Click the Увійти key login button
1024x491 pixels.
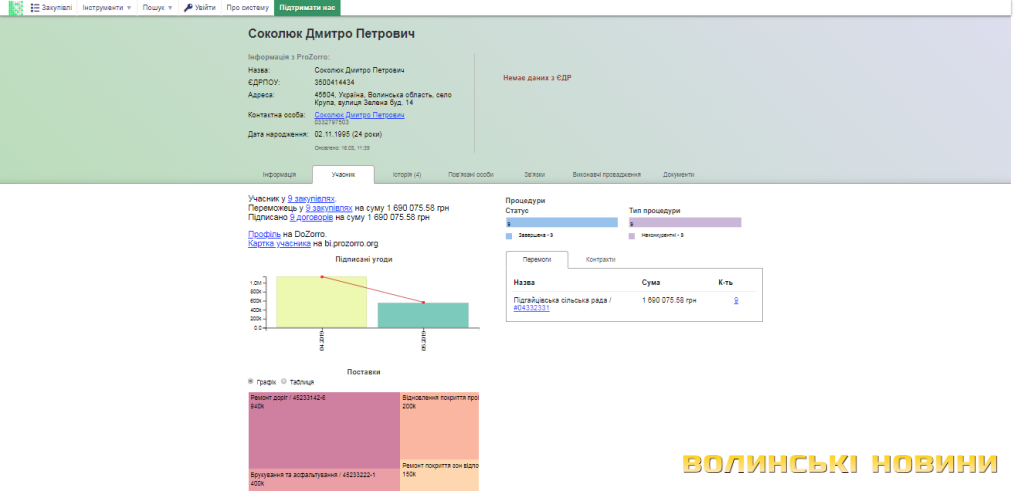pyautogui.click(x=200, y=7)
